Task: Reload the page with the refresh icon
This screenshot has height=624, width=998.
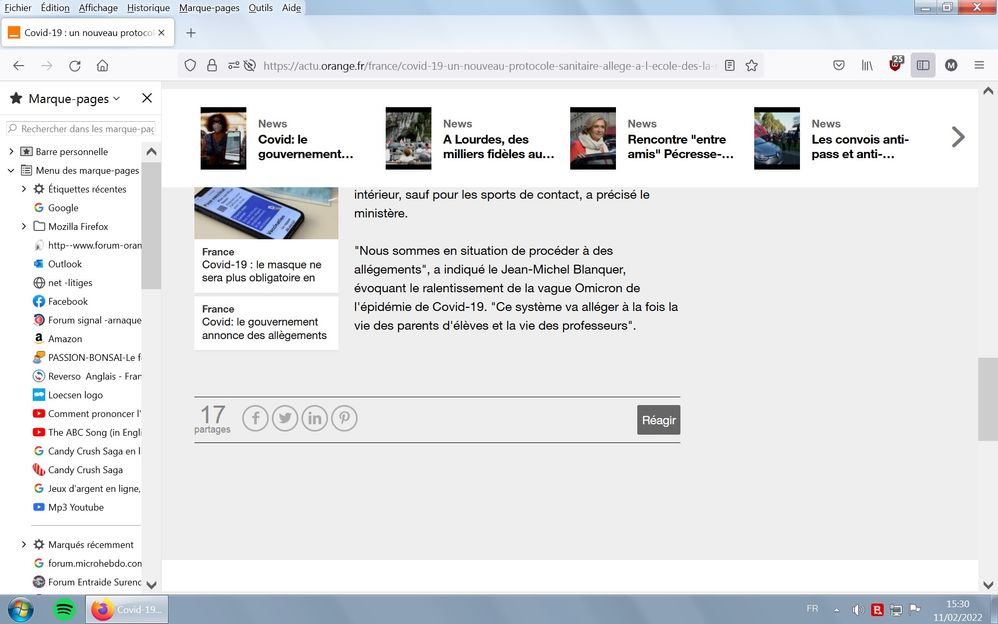Action: pos(74,66)
